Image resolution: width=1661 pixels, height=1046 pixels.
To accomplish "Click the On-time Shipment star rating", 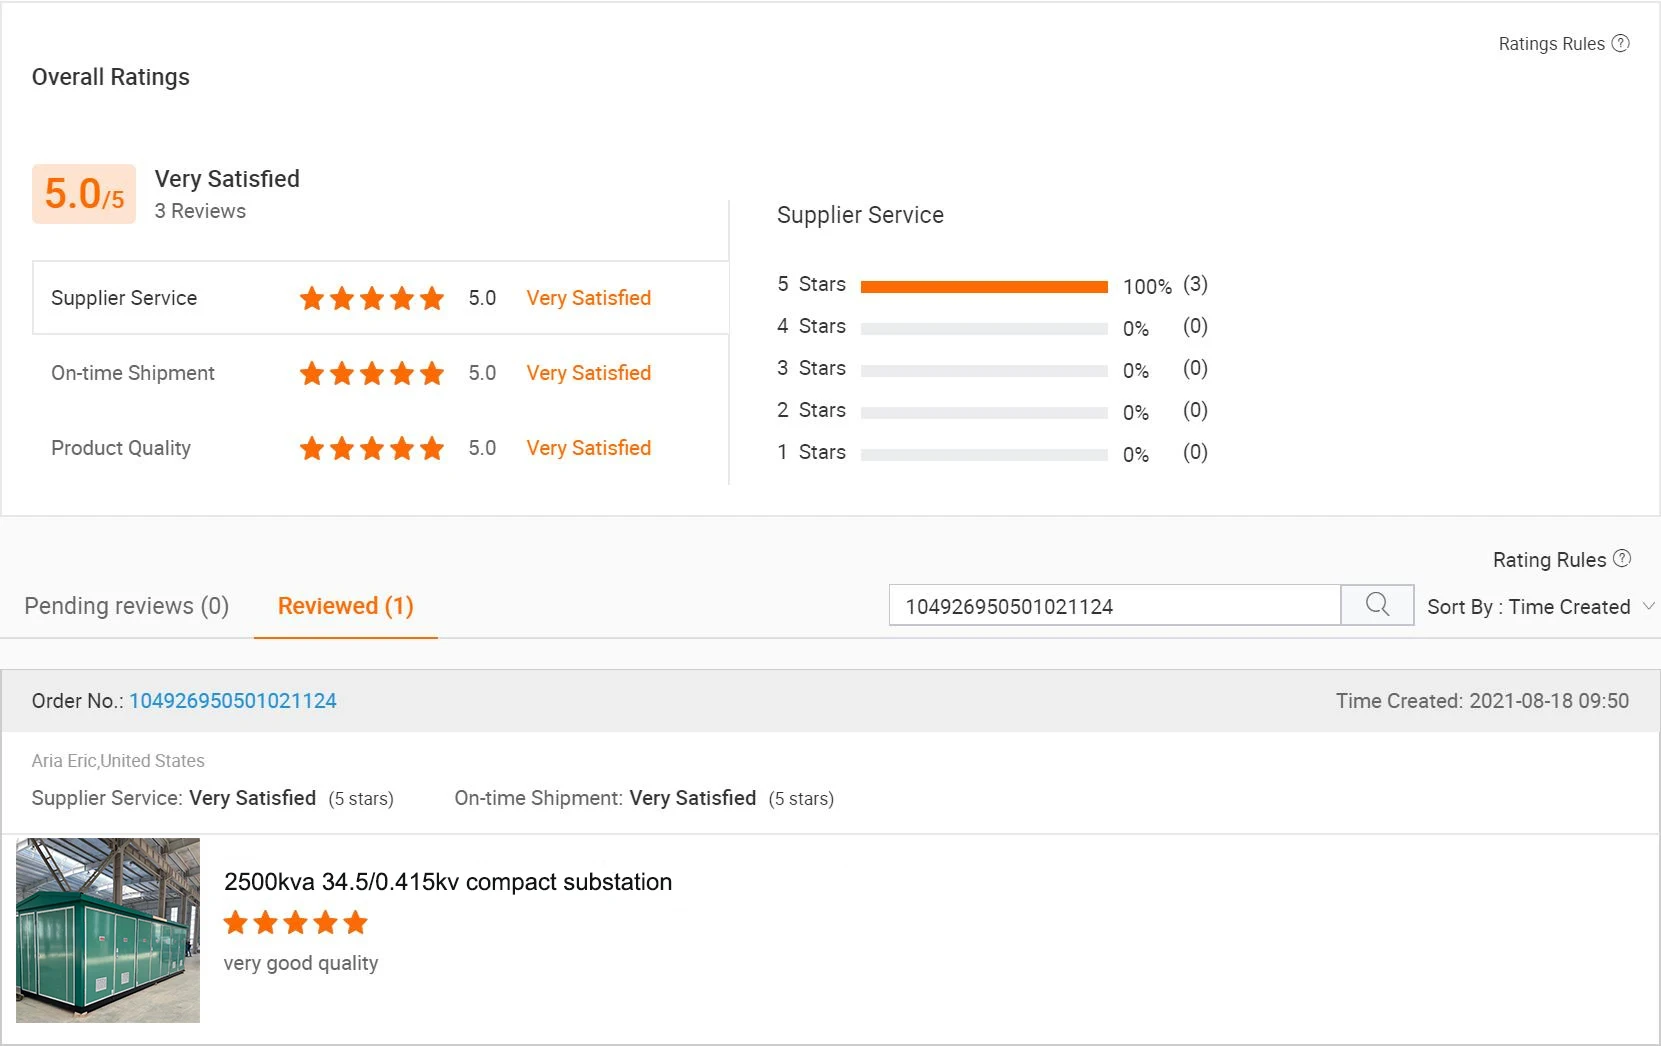I will [371, 373].
